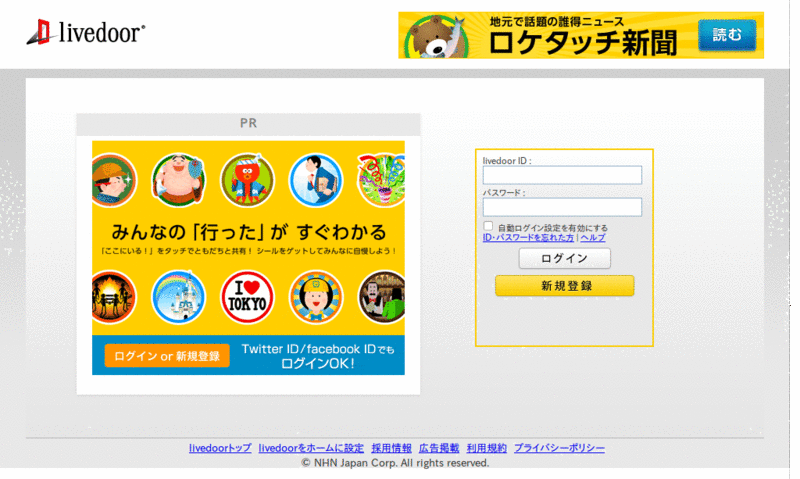
Task: Select the bartender sticker icon
Action: [x=382, y=297]
